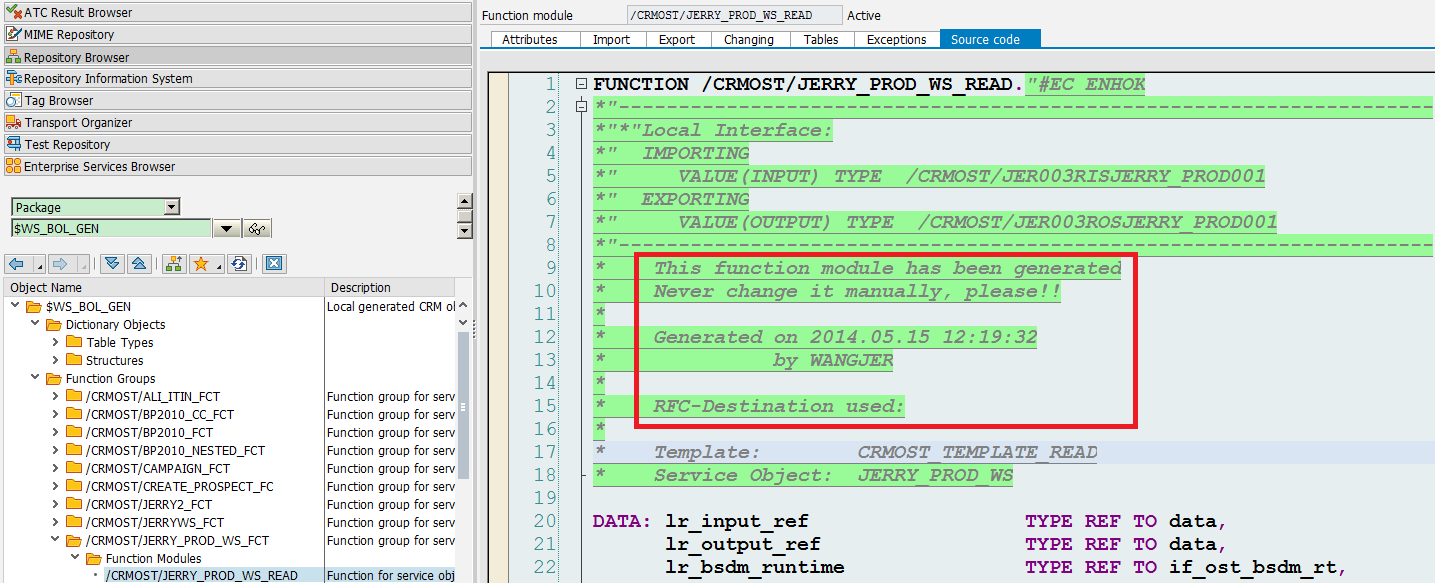
Task: Switch to the Repository Browser
Action: coord(236,57)
